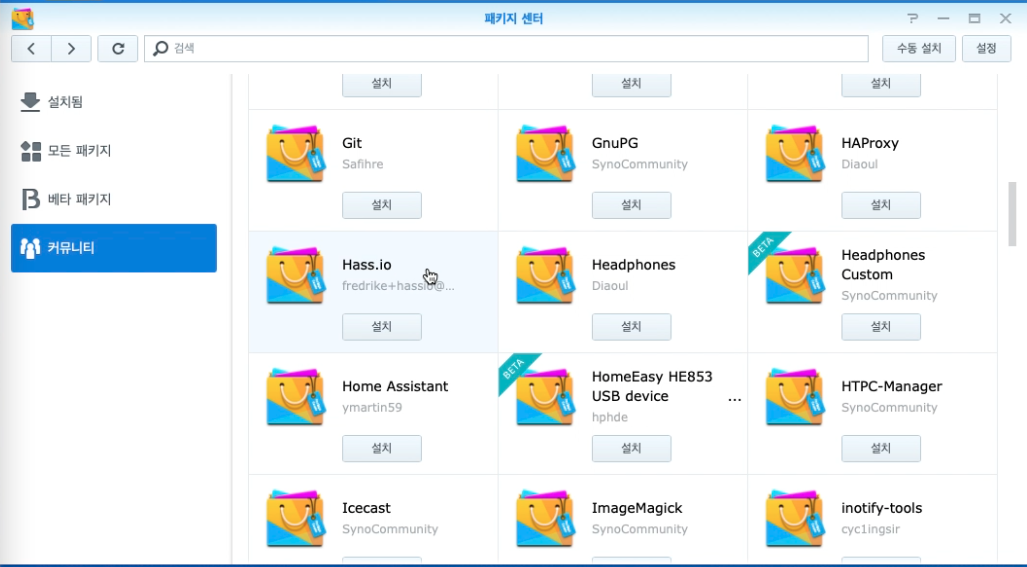Open the Headphones Custom package icon

[794, 276]
